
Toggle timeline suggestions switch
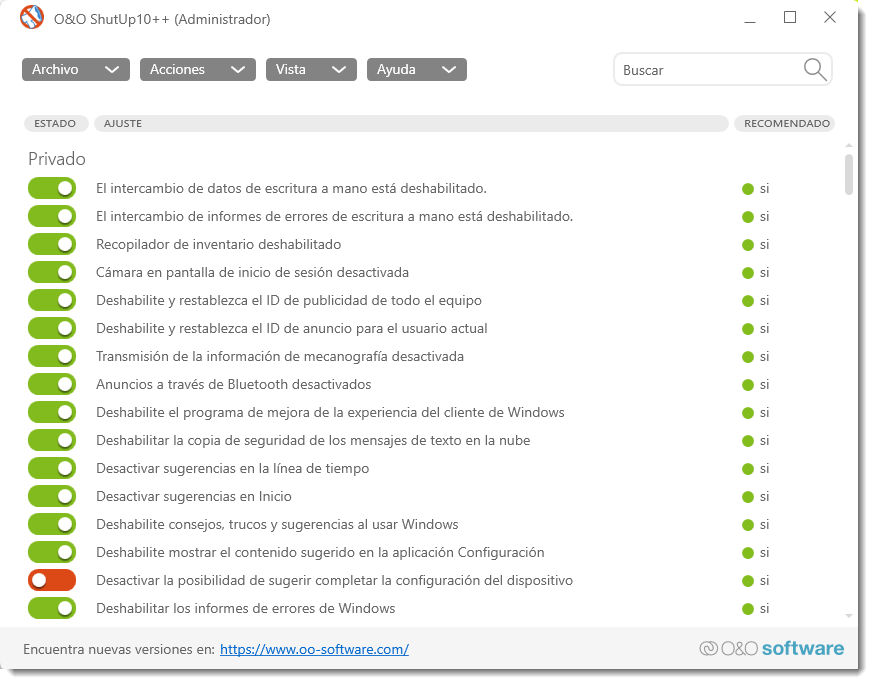(x=52, y=468)
